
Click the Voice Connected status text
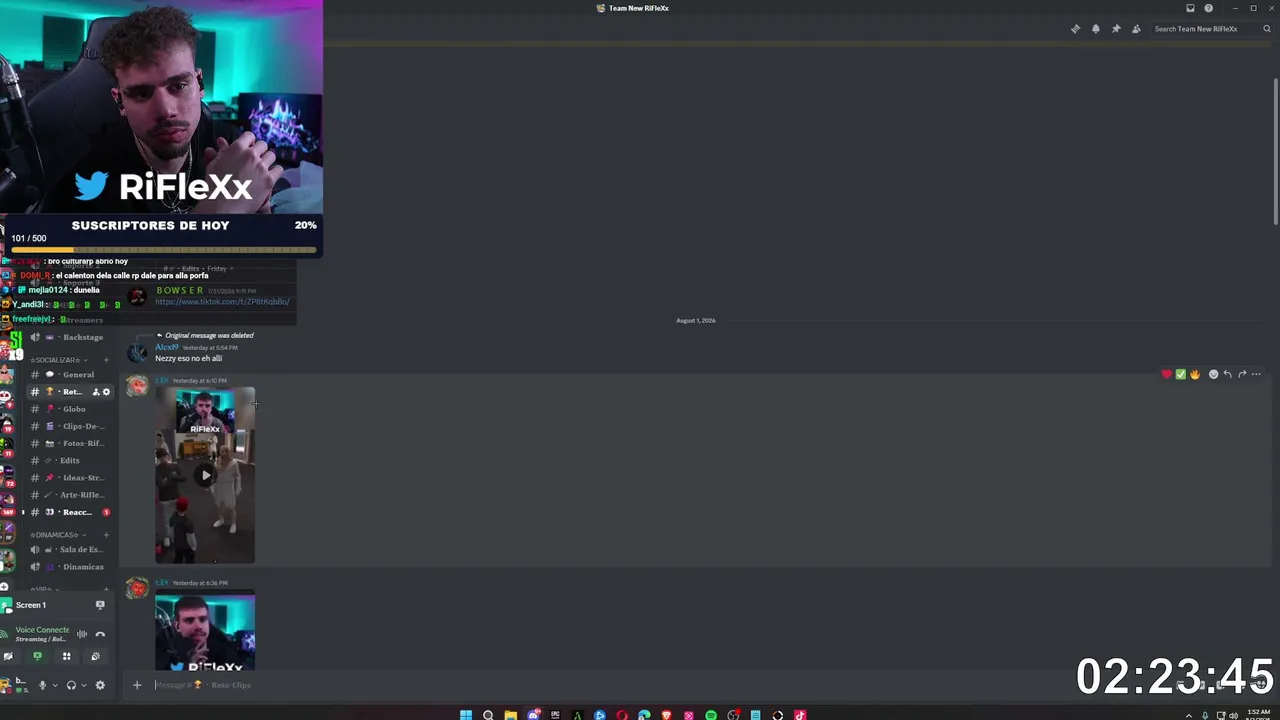pyautogui.click(x=43, y=630)
